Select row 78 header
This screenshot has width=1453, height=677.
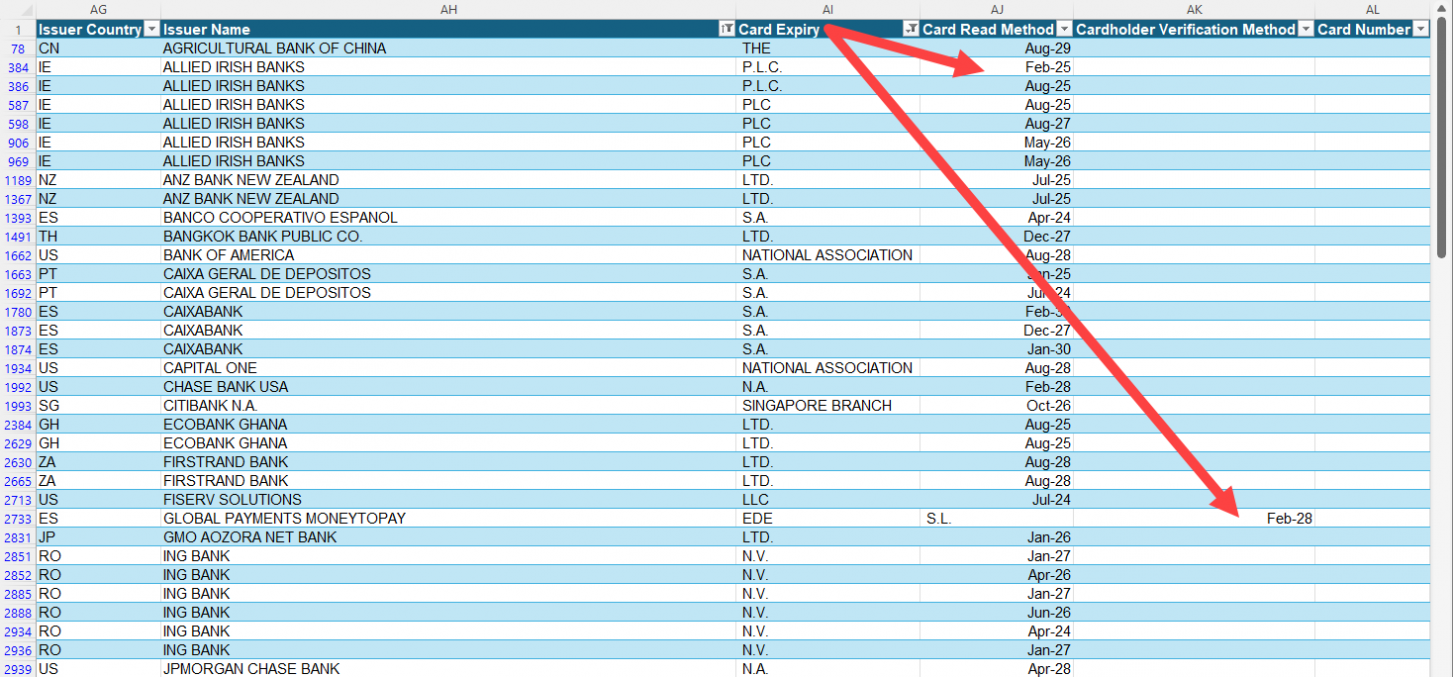pos(18,49)
